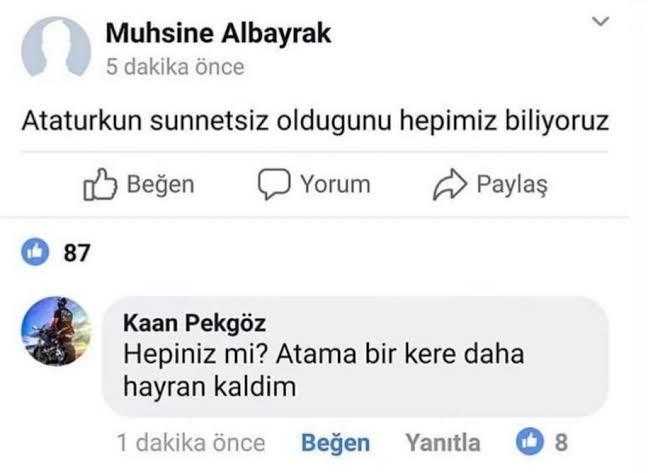Image resolution: width=648 pixels, height=473 pixels.
Task: Open Kaan Pekgöz's motorcycle profile picture
Action: click(x=56, y=331)
